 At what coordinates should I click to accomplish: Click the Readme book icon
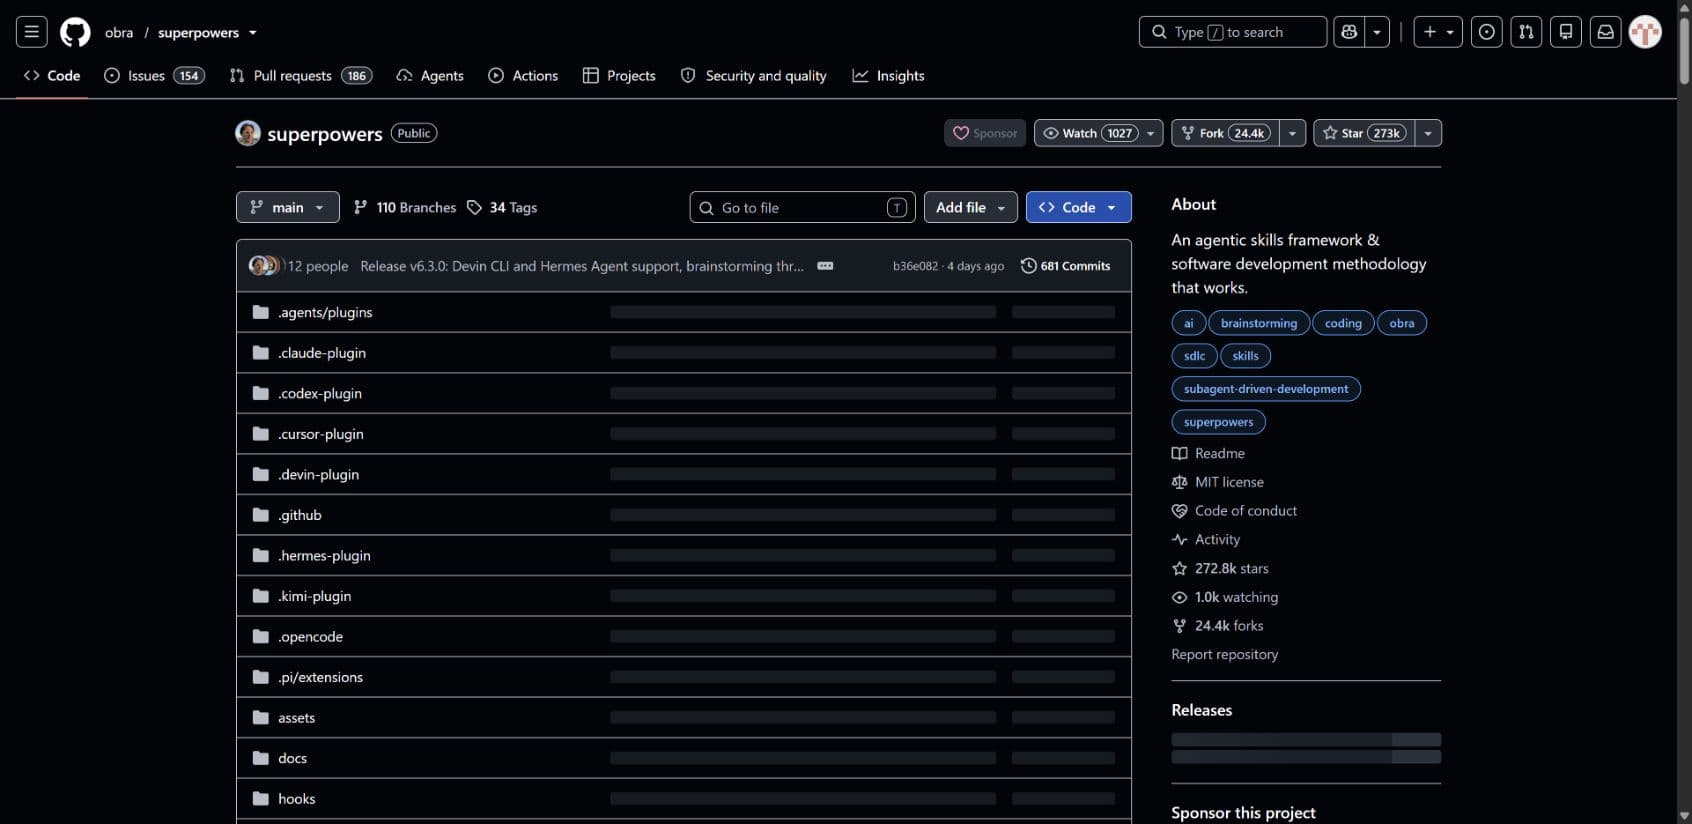point(1180,453)
